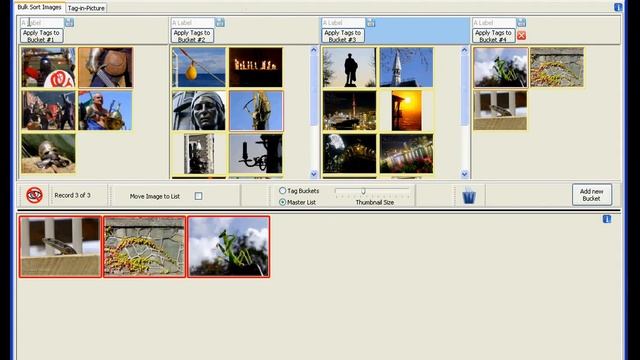
Task: Click the save icon for bucket #2 label
Action: tap(220, 22)
